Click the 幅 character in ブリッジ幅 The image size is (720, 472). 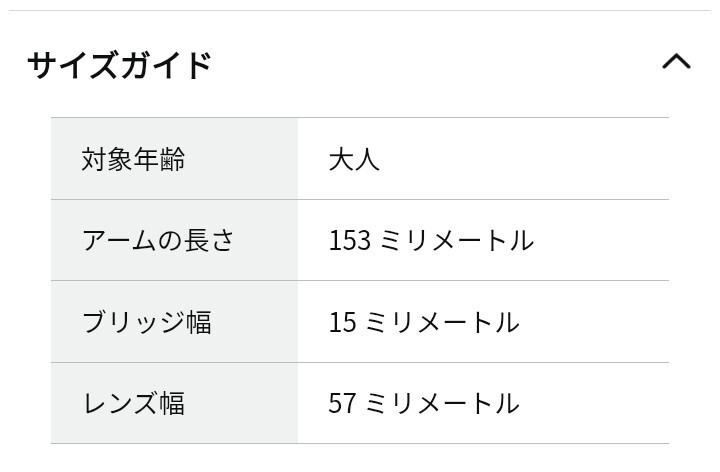[198, 322]
